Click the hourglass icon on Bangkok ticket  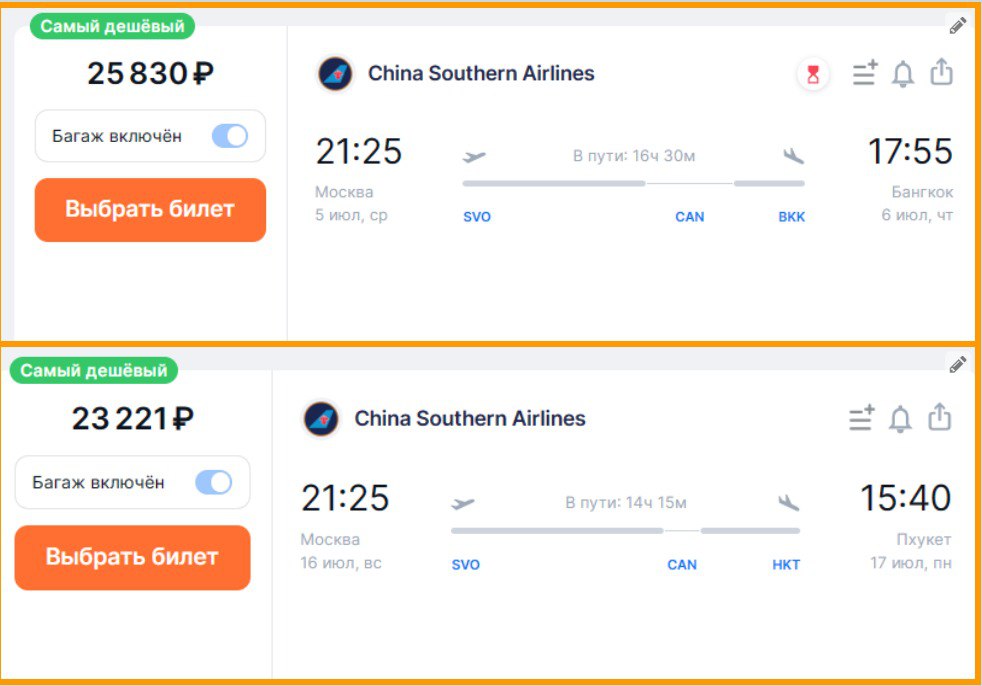813,74
